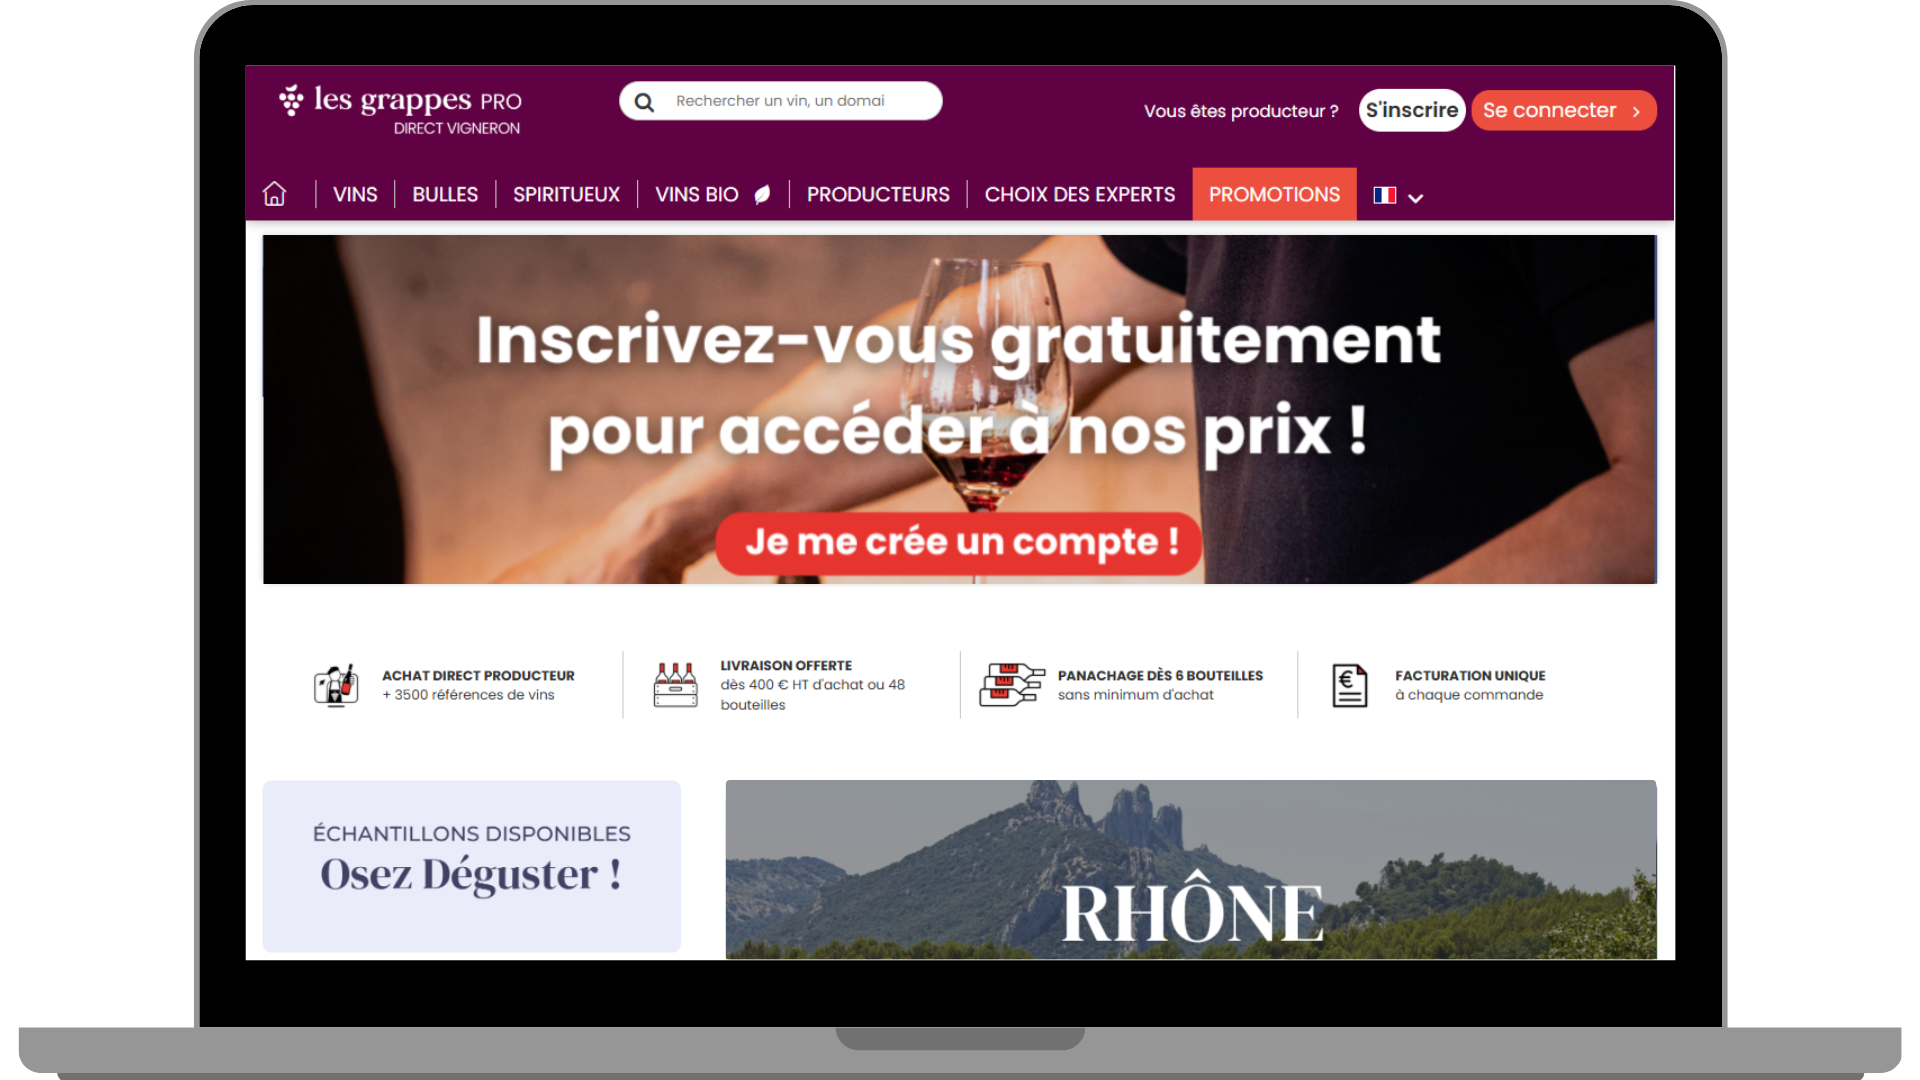The width and height of the screenshot is (1920, 1080).
Task: Open the RHÔNE region banner image
Action: click(1191, 869)
